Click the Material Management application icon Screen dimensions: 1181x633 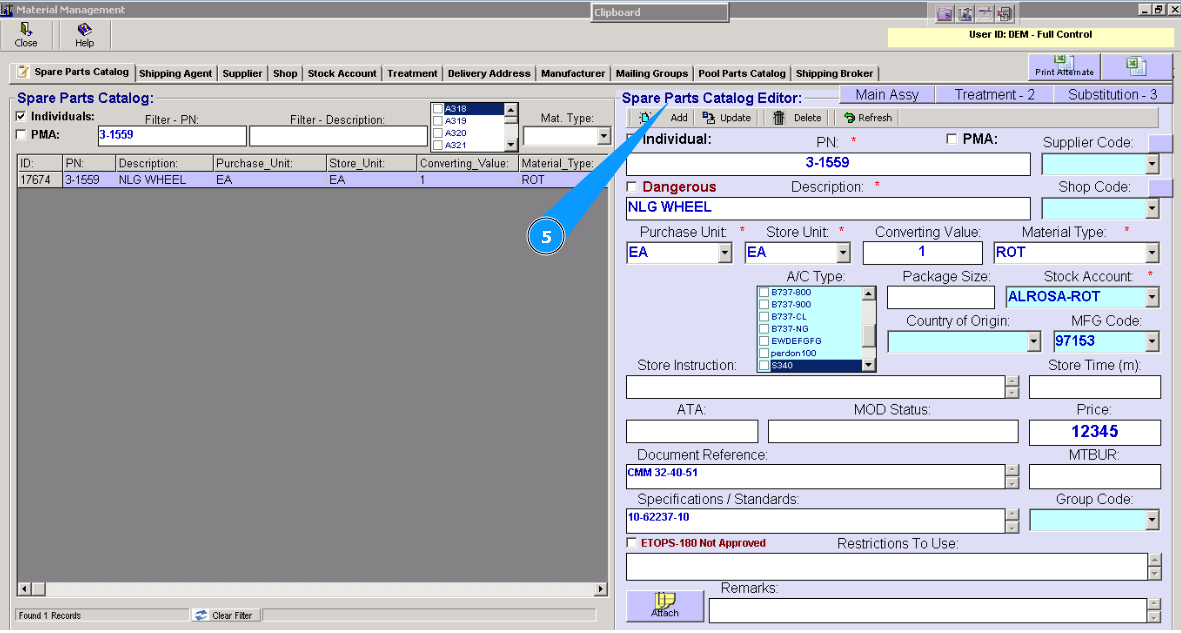coord(7,10)
